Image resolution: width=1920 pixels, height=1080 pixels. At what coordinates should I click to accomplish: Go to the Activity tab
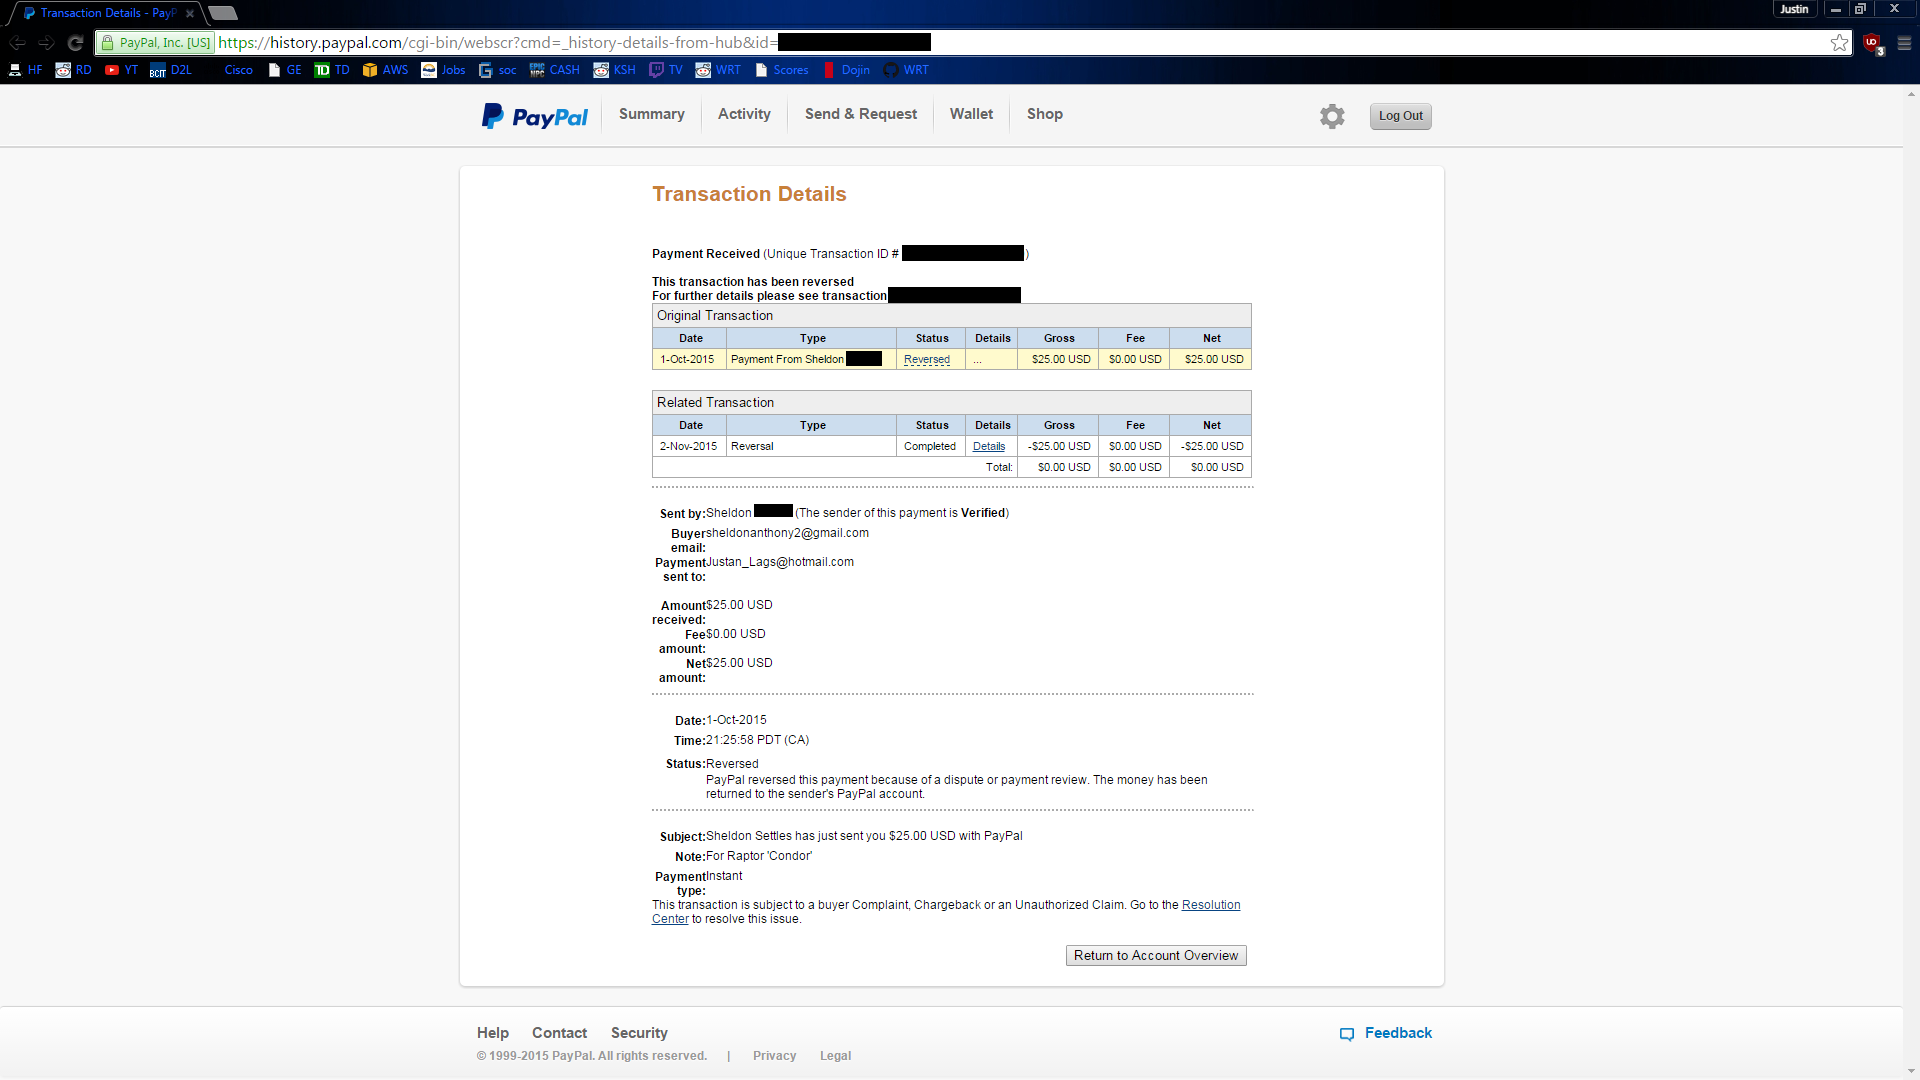[744, 114]
